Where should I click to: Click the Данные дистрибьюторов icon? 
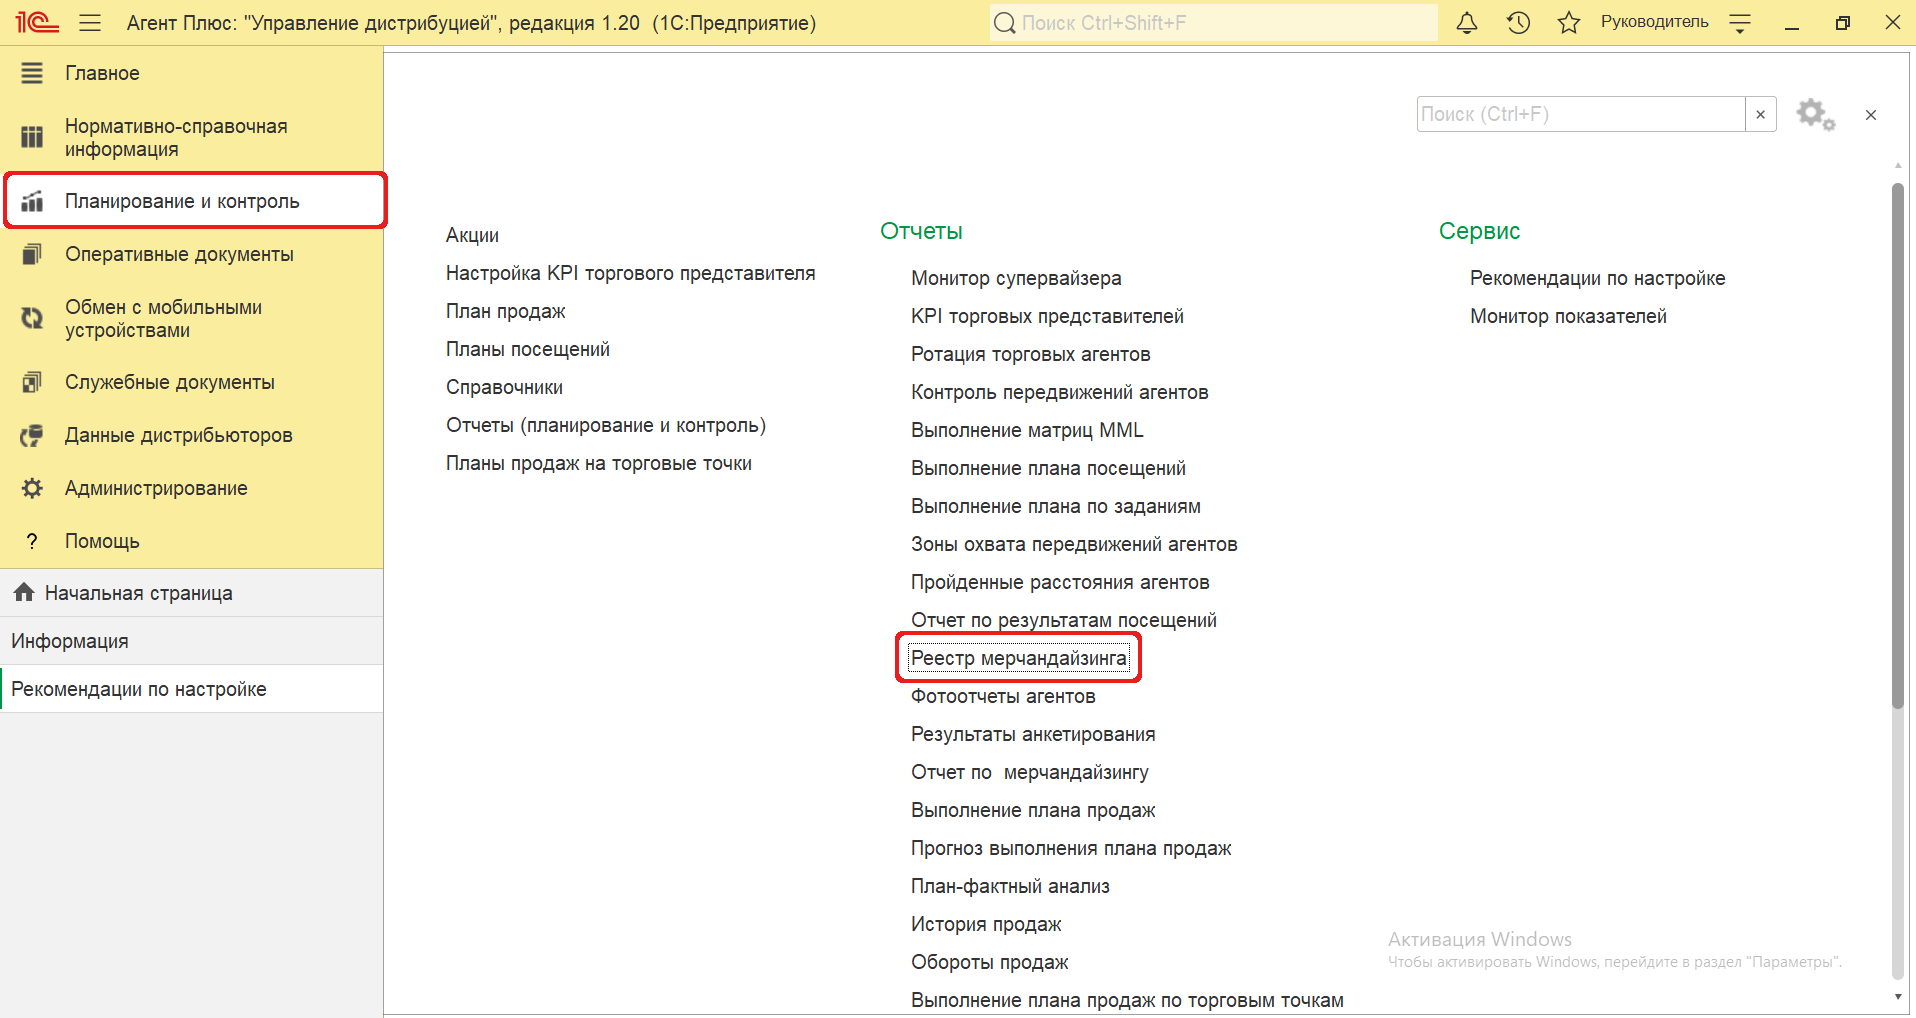tap(32, 435)
